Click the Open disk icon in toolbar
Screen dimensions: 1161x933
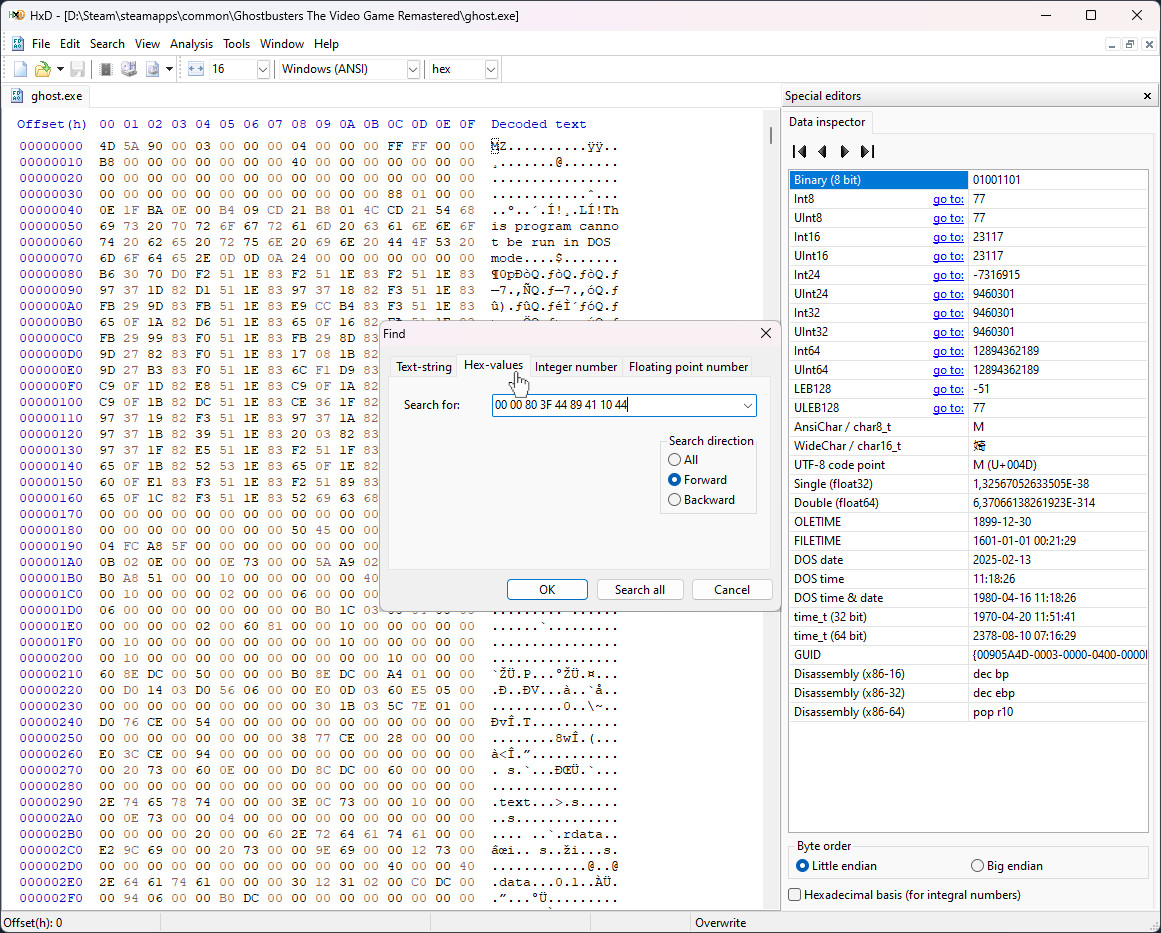pos(129,69)
